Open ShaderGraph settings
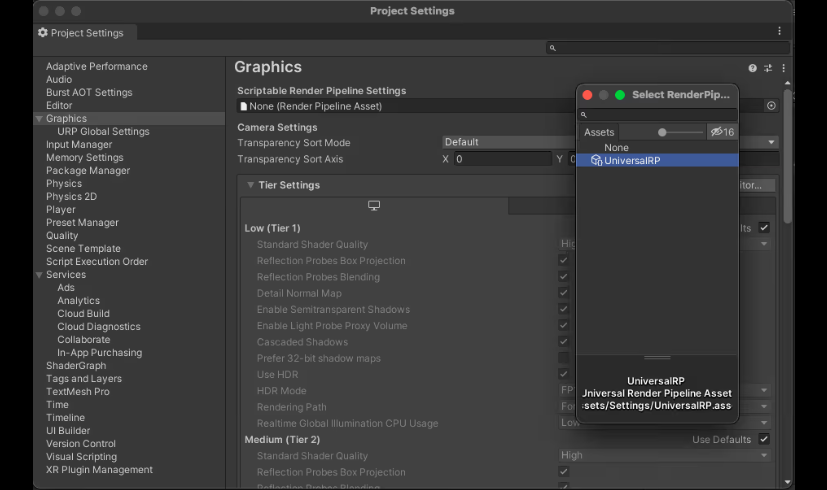Screen dimensions: 827x490 point(76,366)
